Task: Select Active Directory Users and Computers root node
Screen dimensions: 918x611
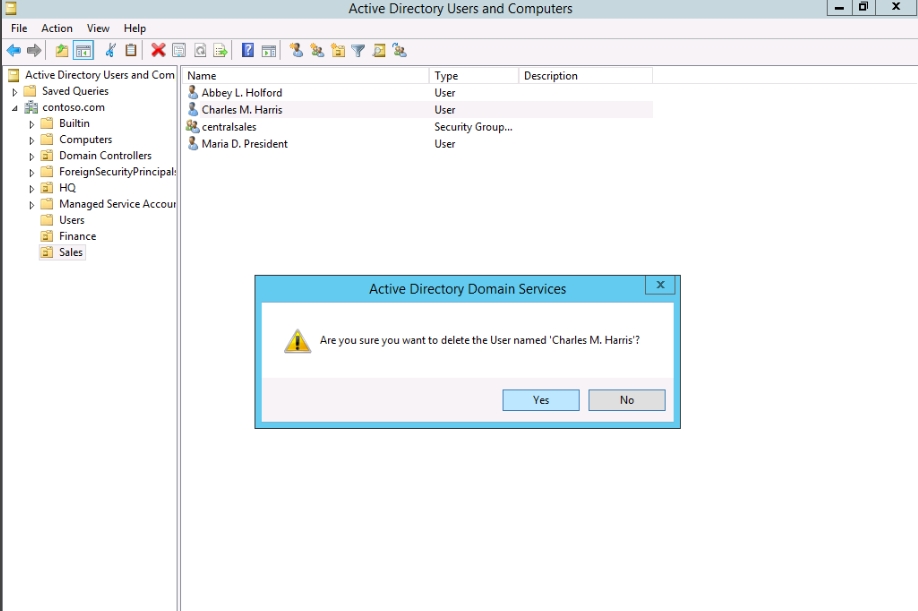Action: 100,75
